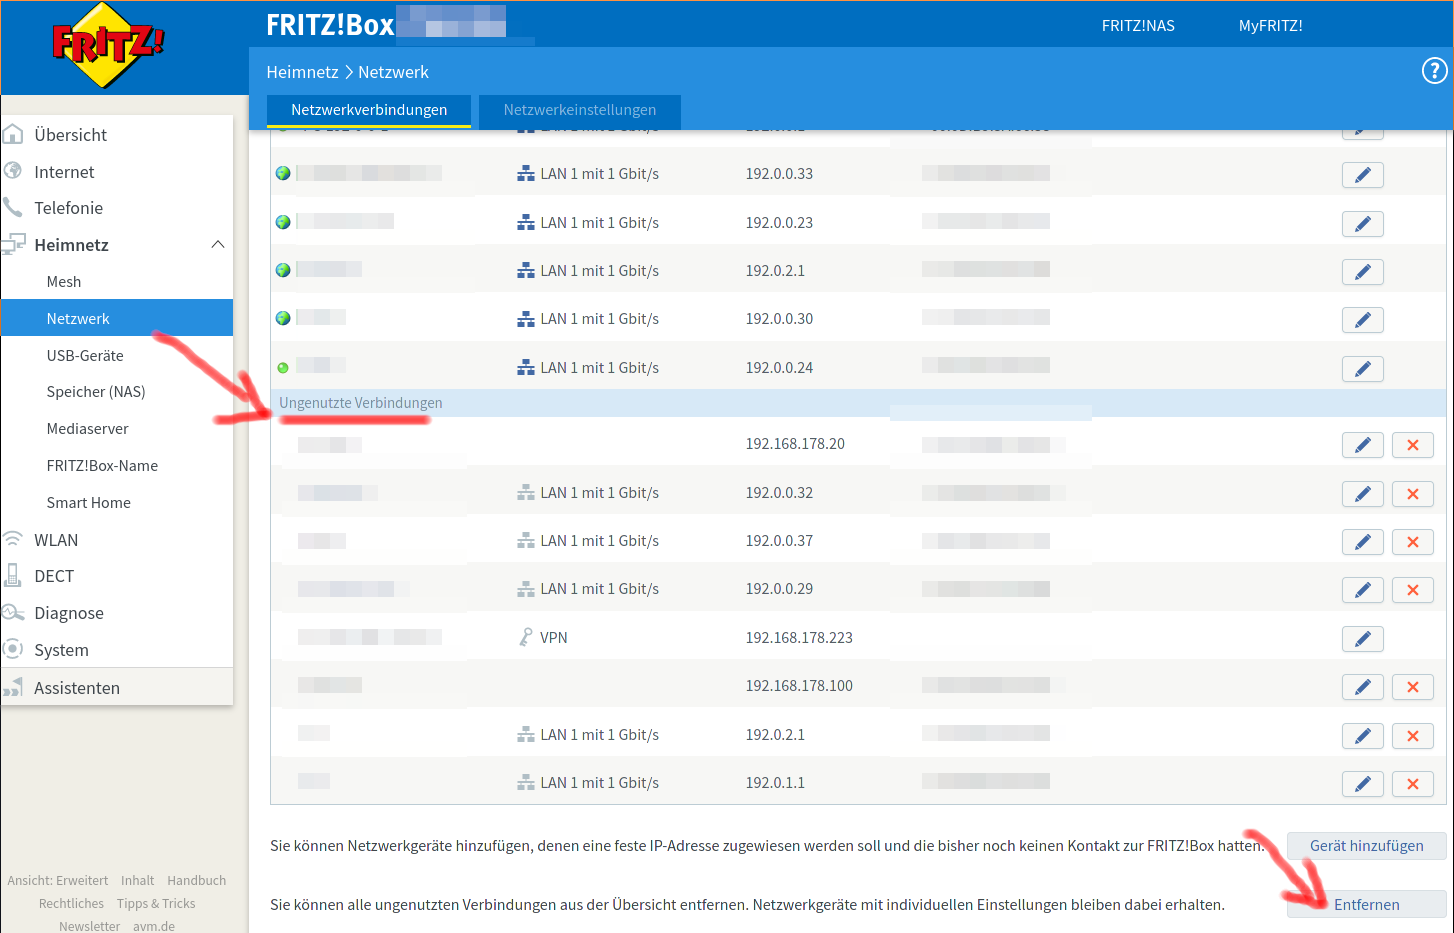Image resolution: width=1454 pixels, height=933 pixels.
Task: Open the Handbuch footer link
Action: [x=196, y=881]
